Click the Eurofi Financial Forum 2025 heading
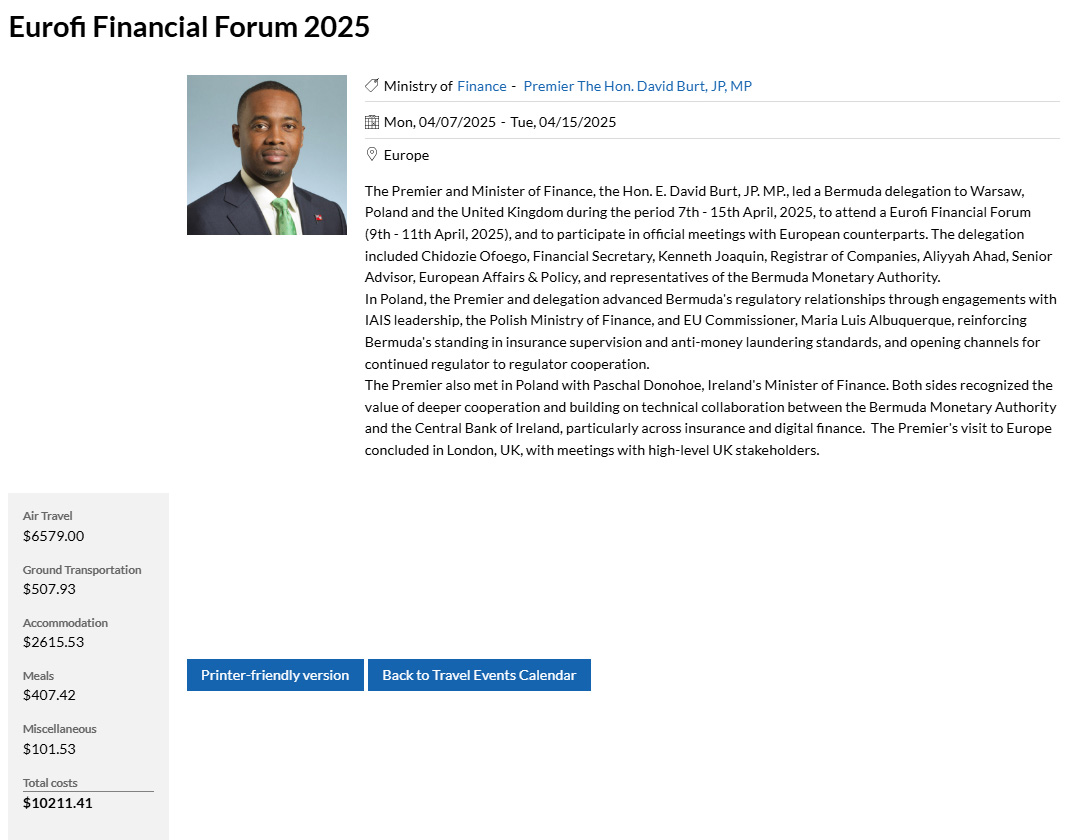1071x840 pixels. 190,27
